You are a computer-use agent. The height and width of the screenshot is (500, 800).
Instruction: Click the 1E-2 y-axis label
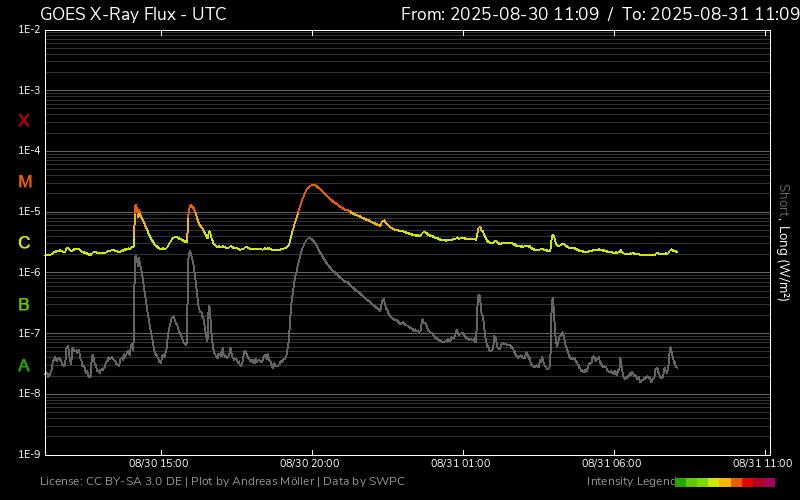29,30
